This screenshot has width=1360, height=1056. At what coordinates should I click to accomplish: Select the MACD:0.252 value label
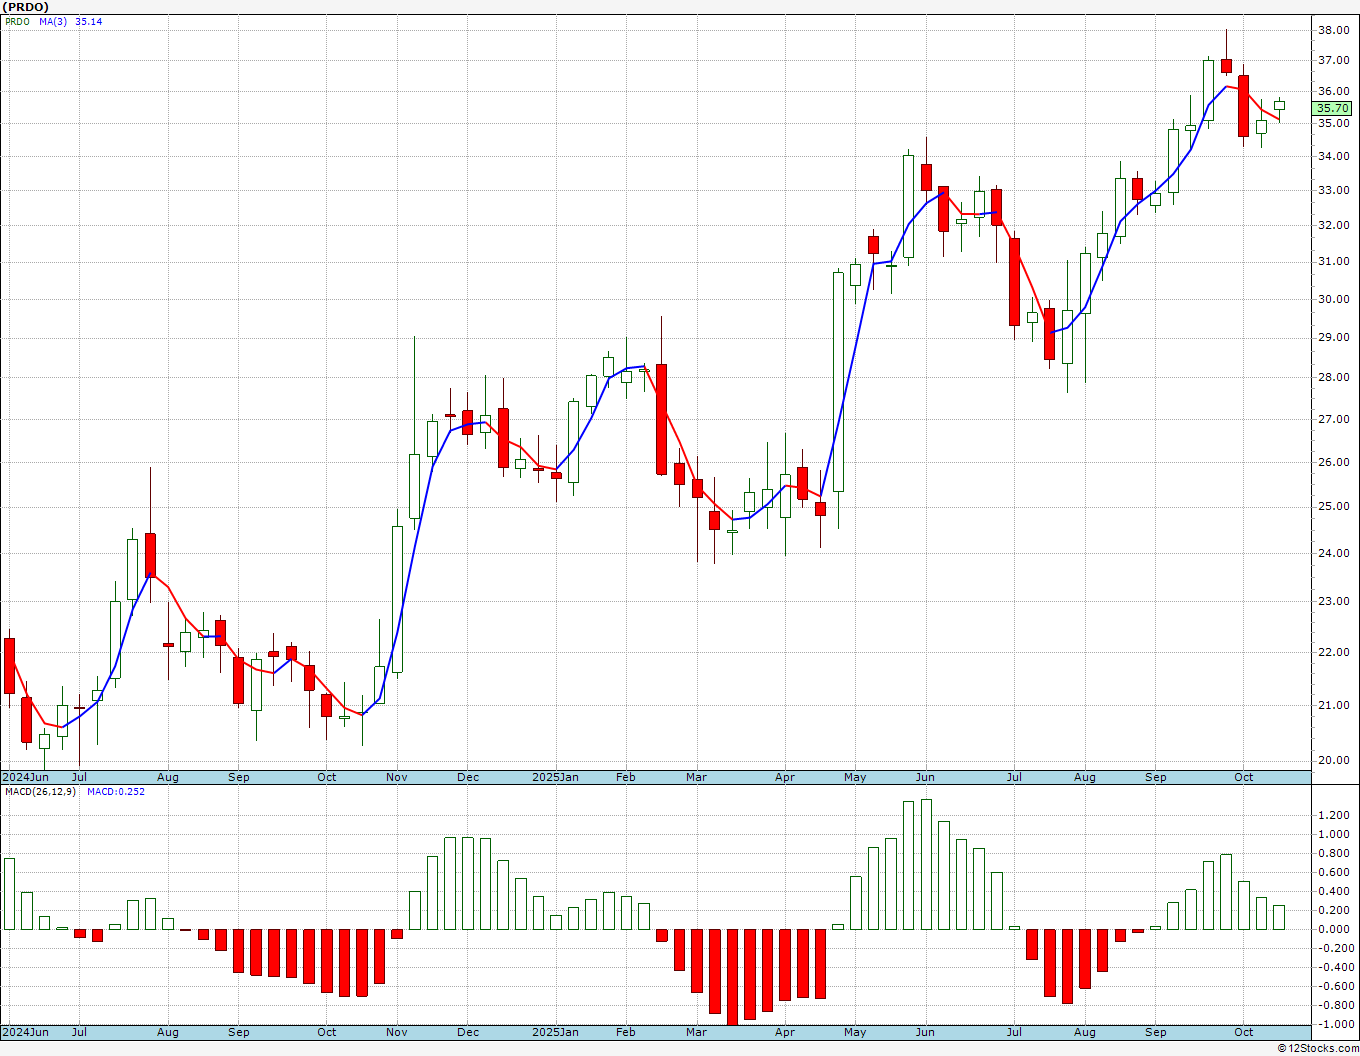click(116, 792)
